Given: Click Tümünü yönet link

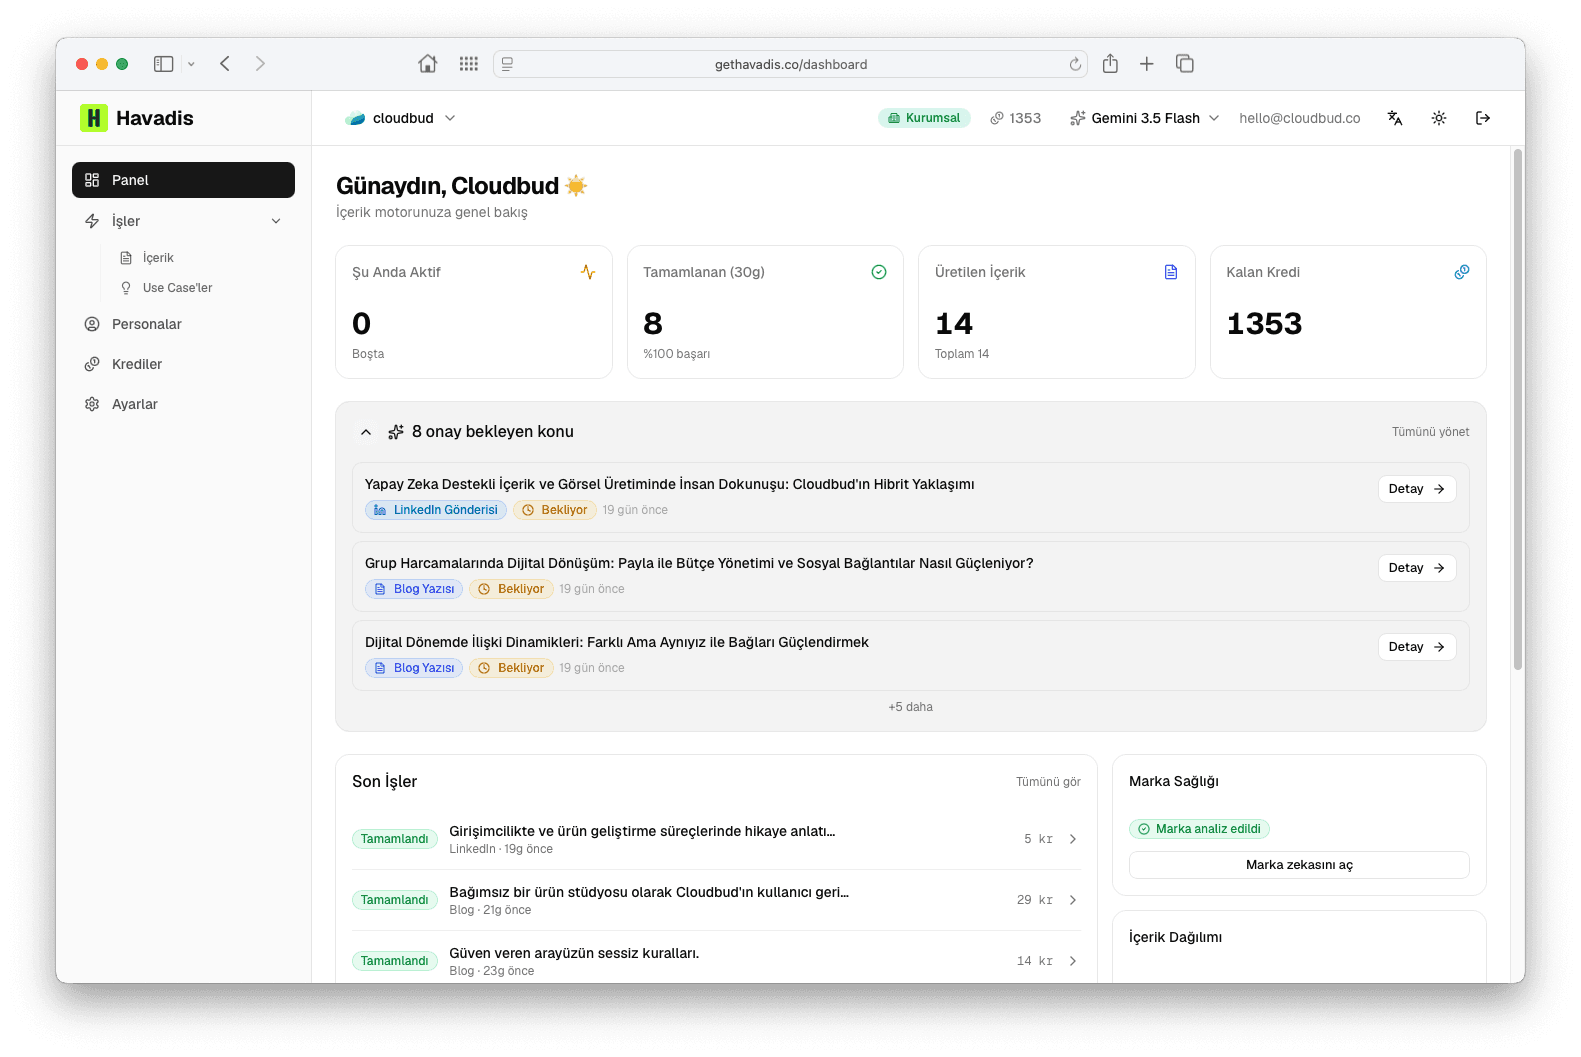Looking at the screenshot, I should [x=1430, y=432].
